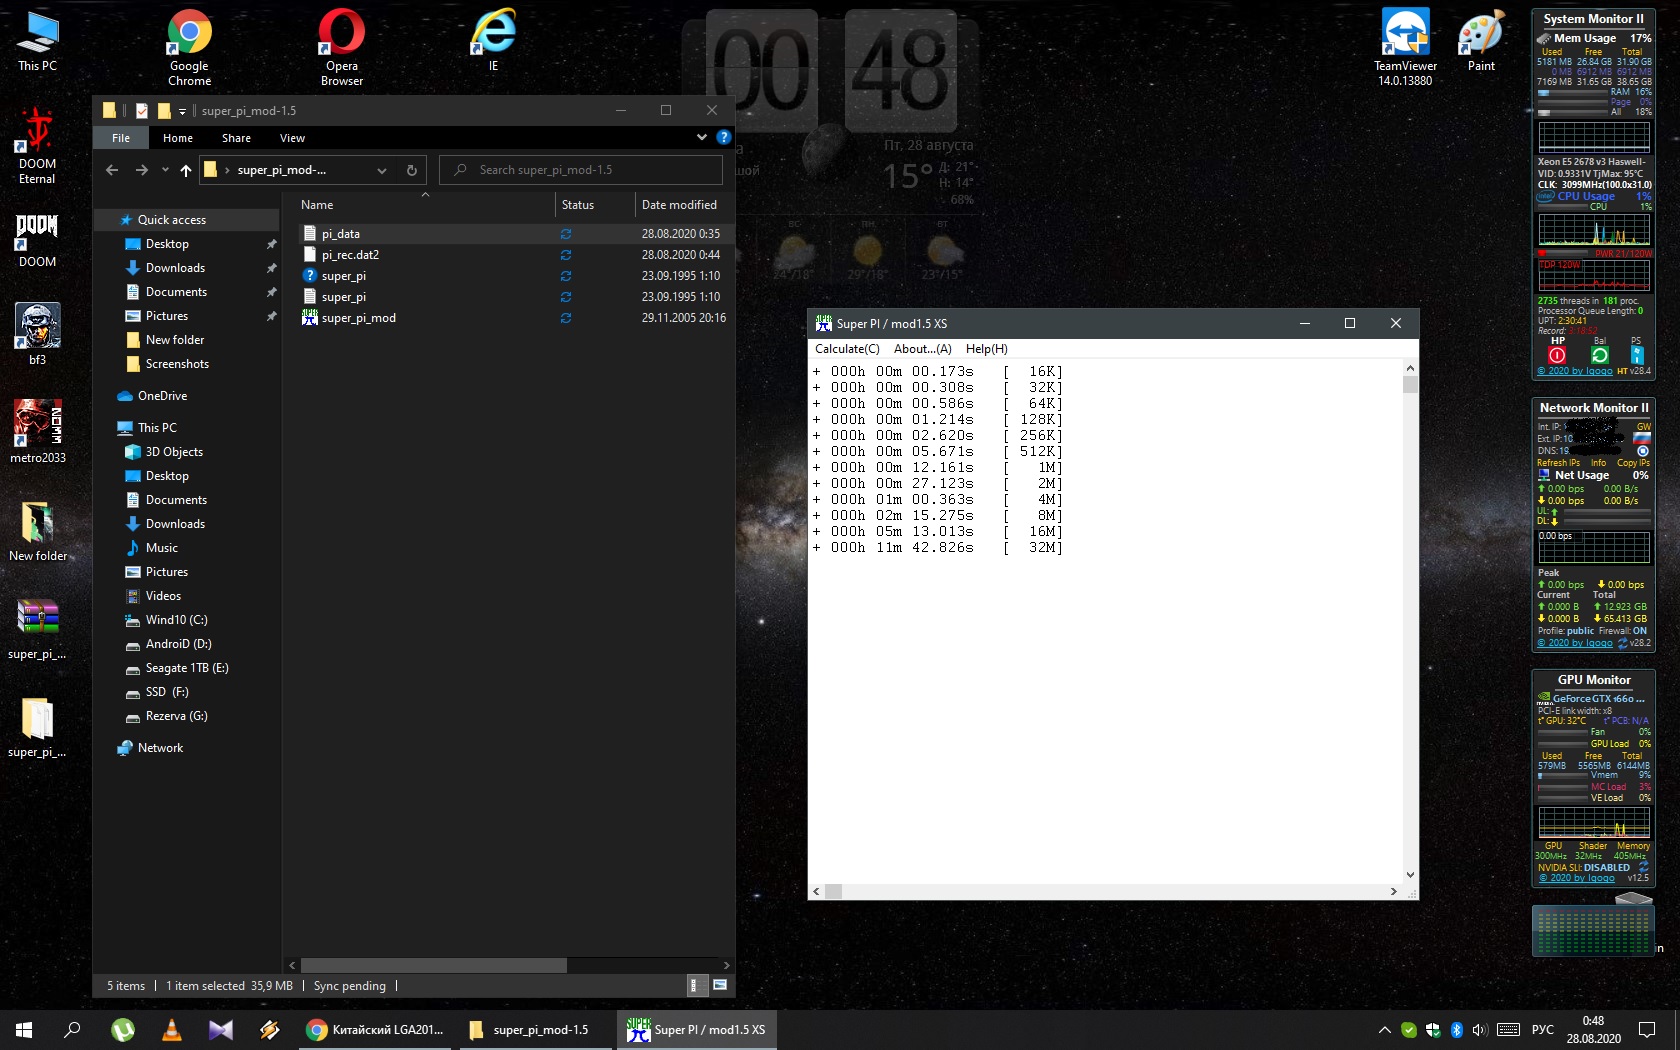Select the This PC desktop icon
1680x1050 pixels.
(37, 40)
